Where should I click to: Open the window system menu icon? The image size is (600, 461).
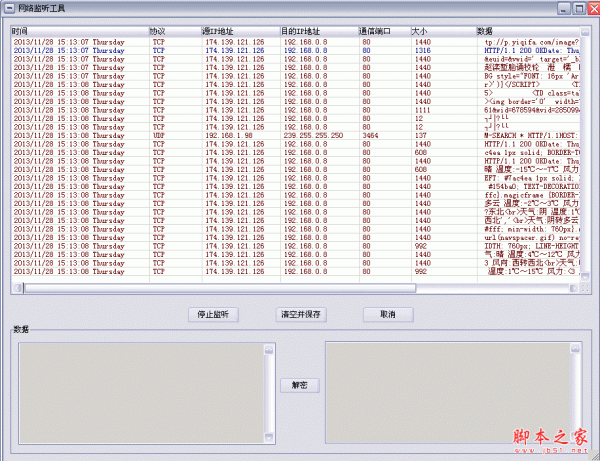[x=8, y=8]
